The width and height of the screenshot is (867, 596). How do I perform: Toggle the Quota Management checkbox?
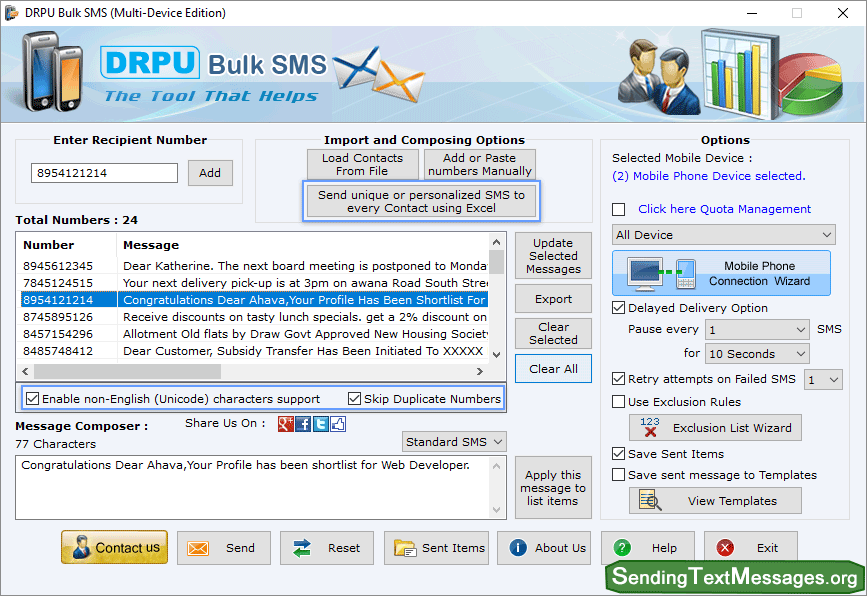pyautogui.click(x=619, y=210)
